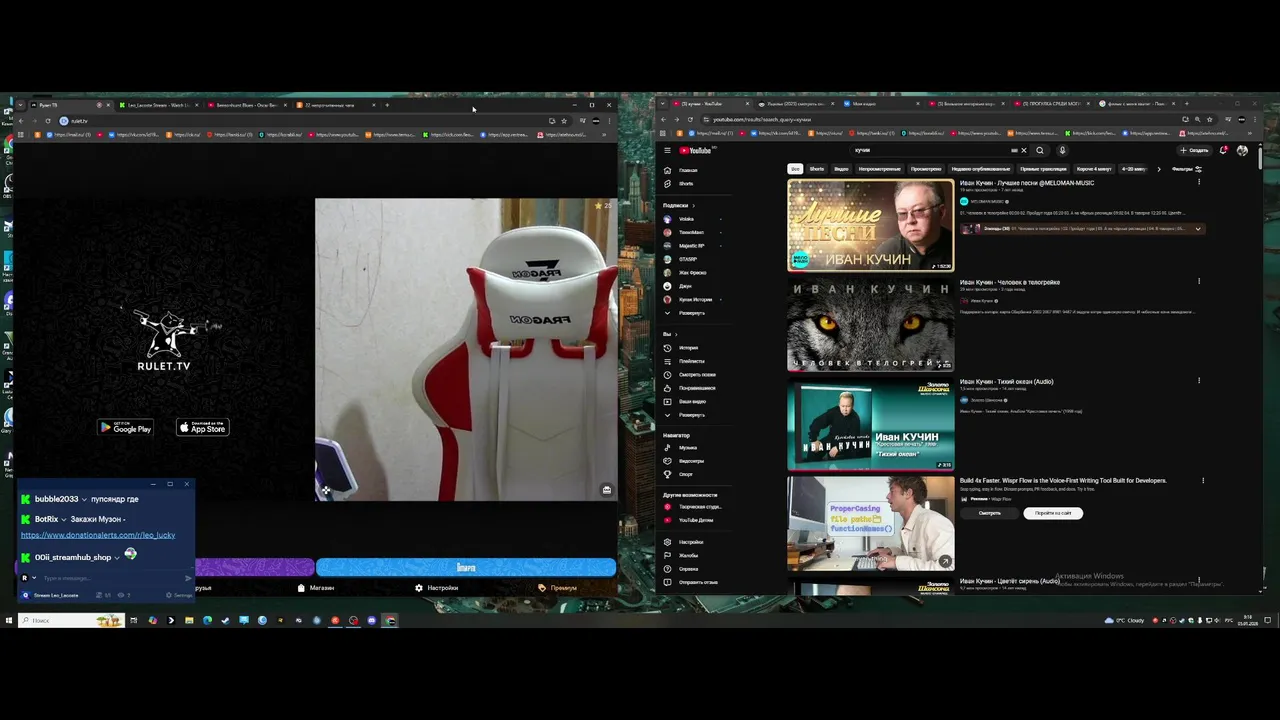1280x720 pixels.
Task: Click Смотреть on the Wispr Flow ad
Action: (990, 513)
